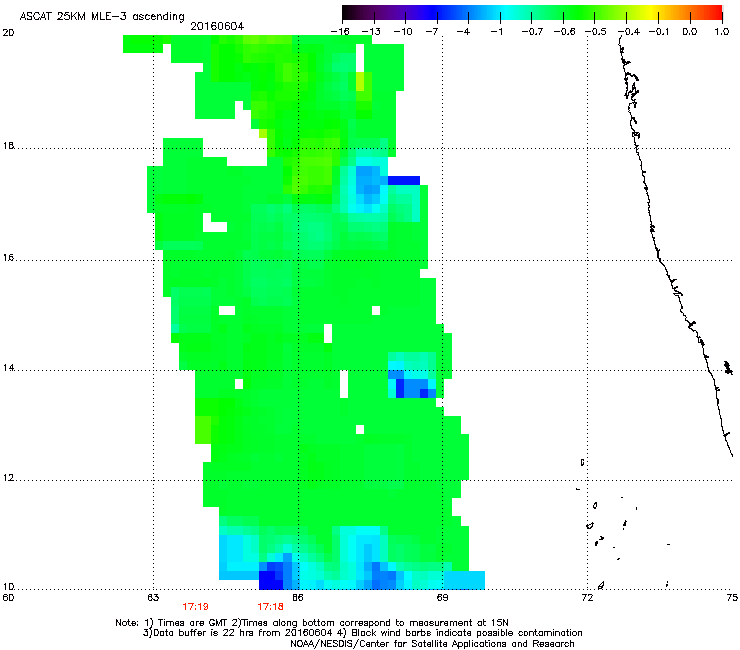Screen dimensions: 740x650
Task: Click the longitude label 60
Action: coord(8,598)
